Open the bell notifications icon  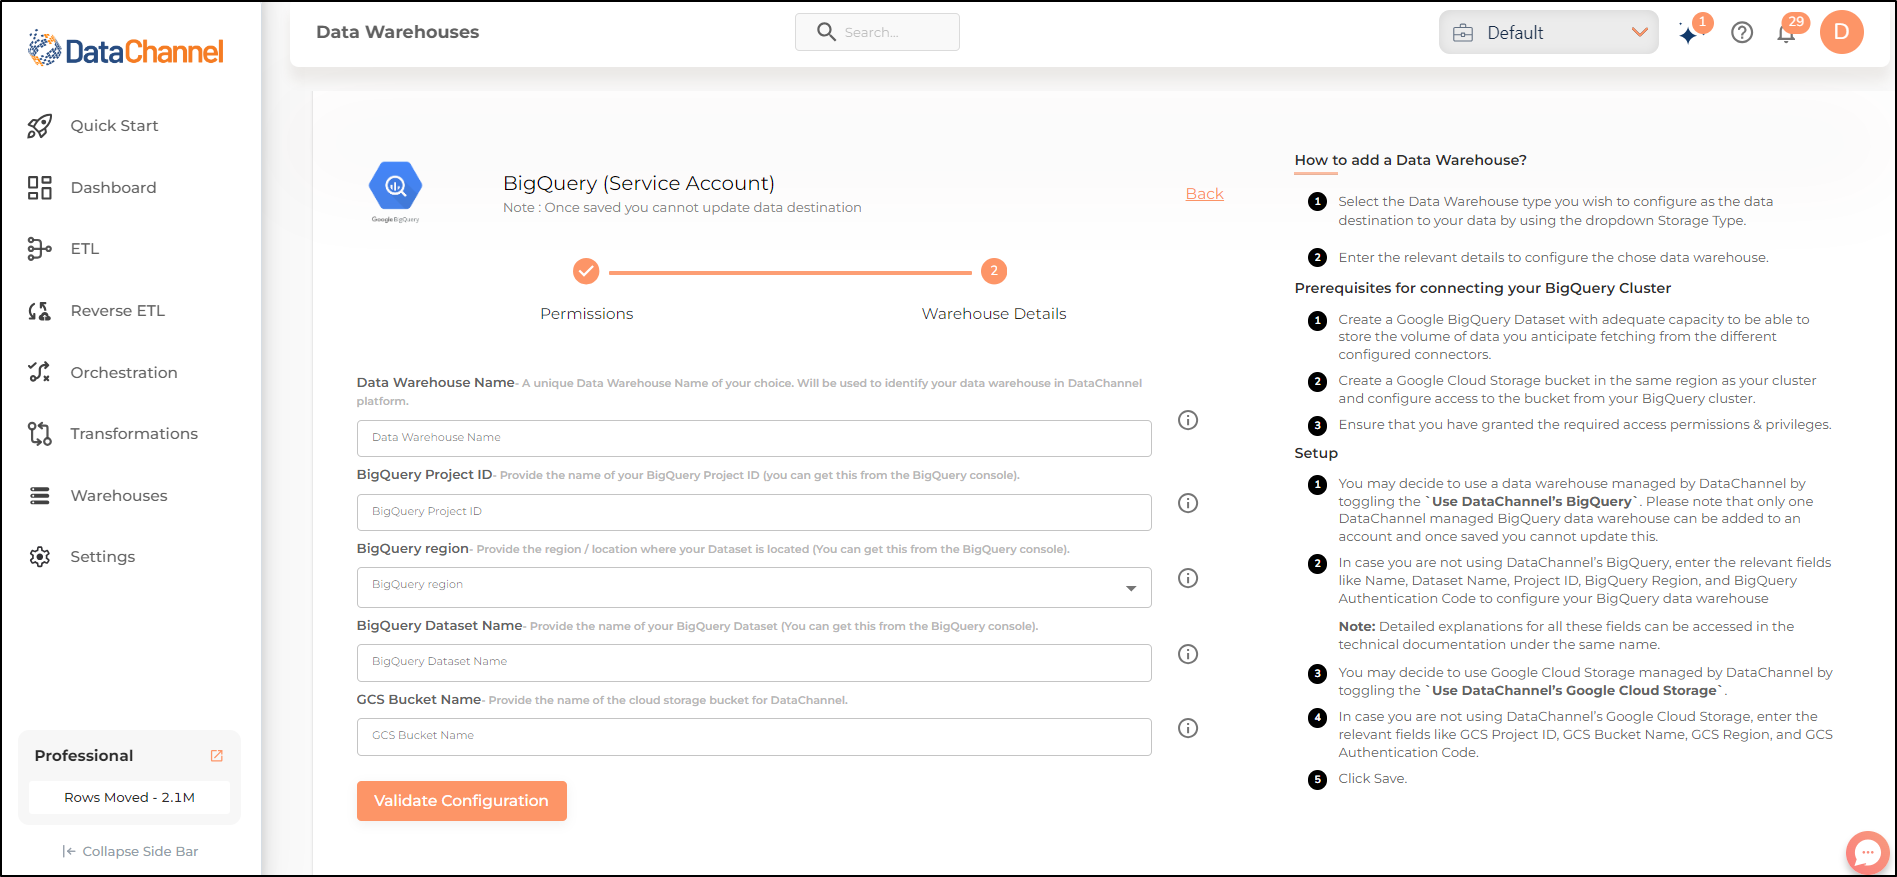(x=1787, y=33)
